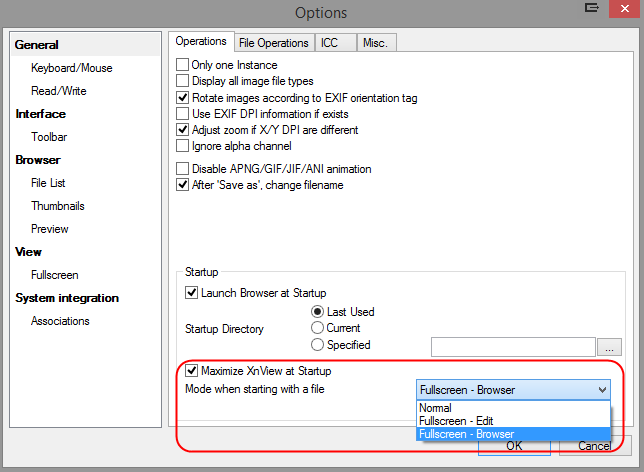Uncheck Adjust zoom if X/Y DPI differ
This screenshot has height=472, width=644.
click(x=182, y=129)
